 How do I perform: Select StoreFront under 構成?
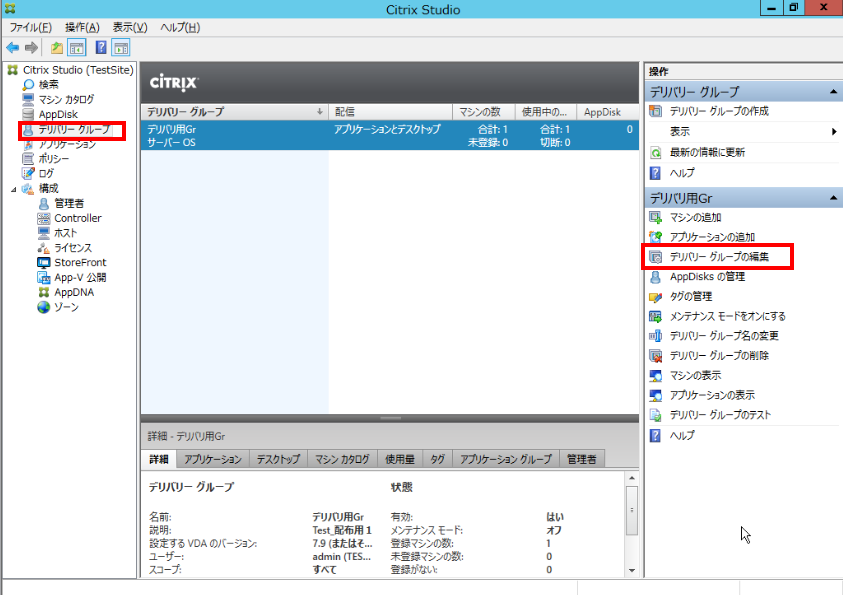[80, 262]
